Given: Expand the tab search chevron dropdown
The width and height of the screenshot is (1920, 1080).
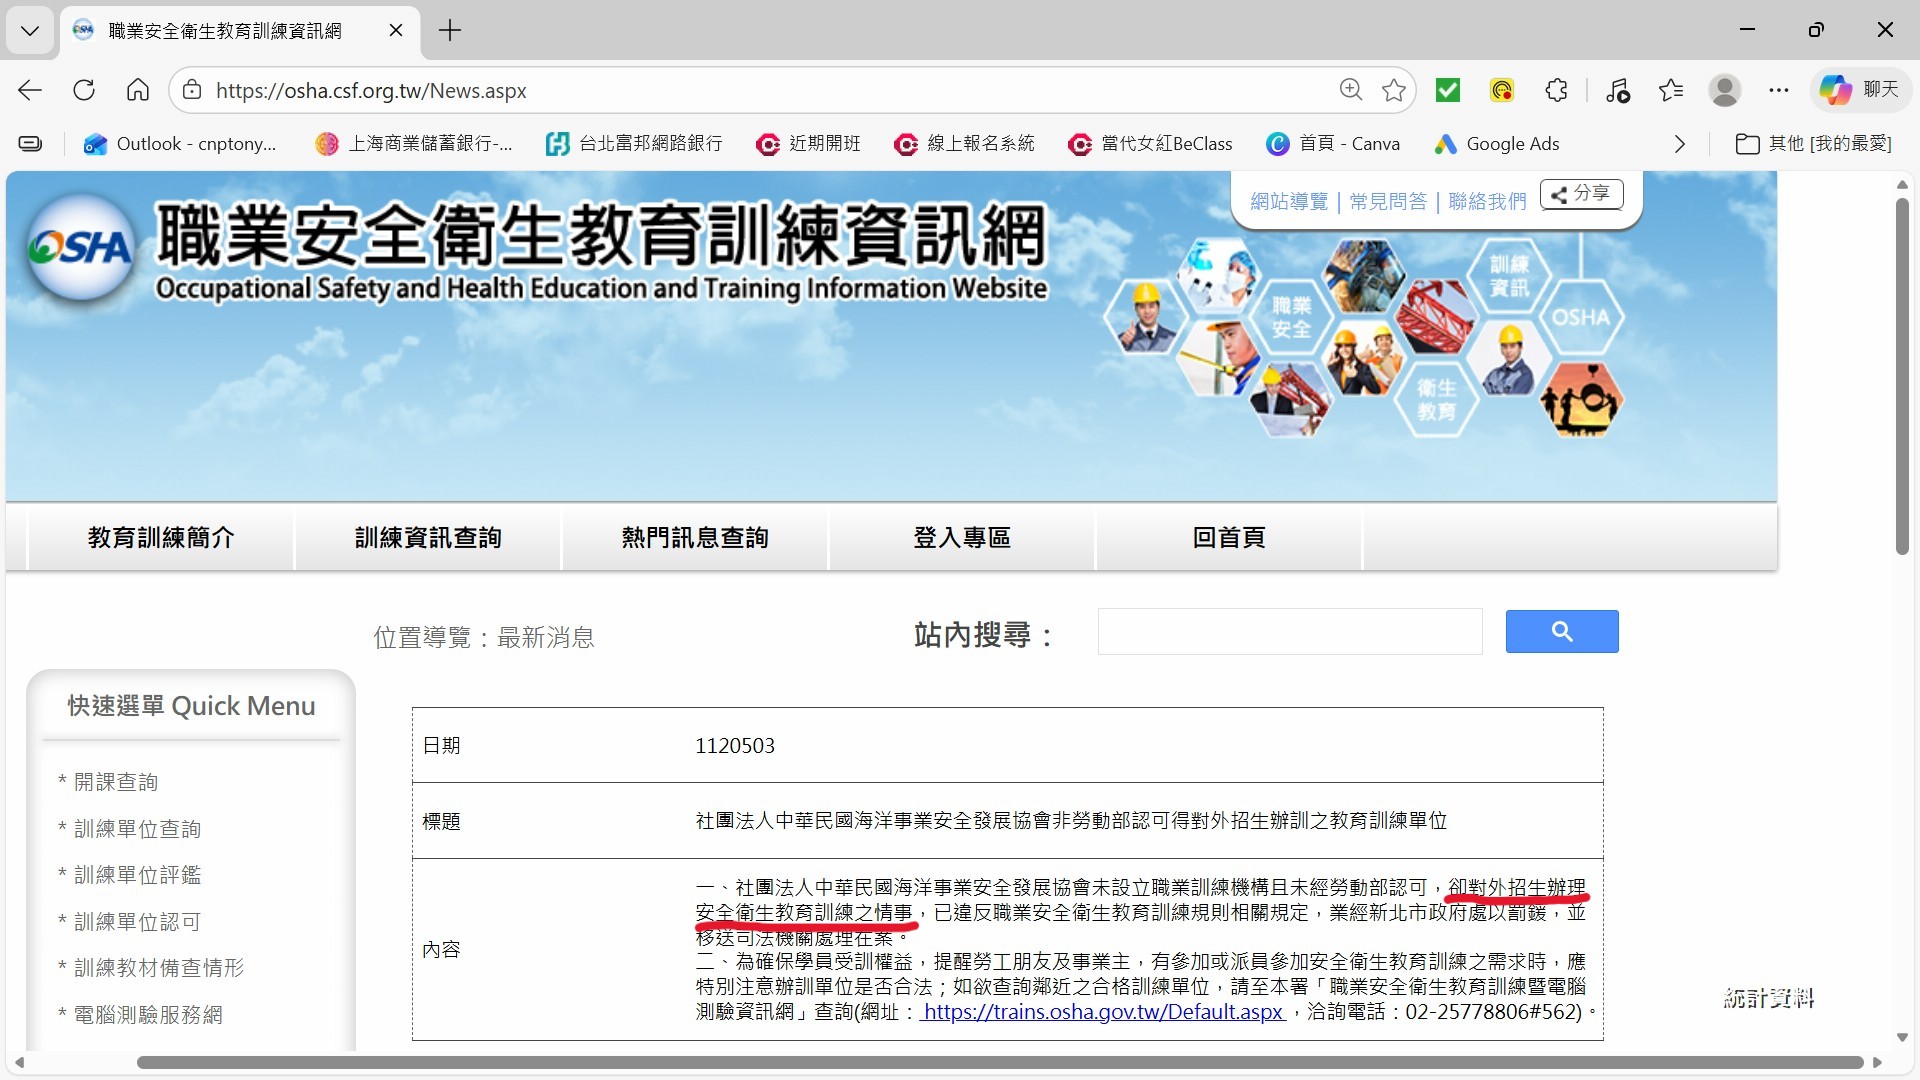Looking at the screenshot, I should click(30, 30).
